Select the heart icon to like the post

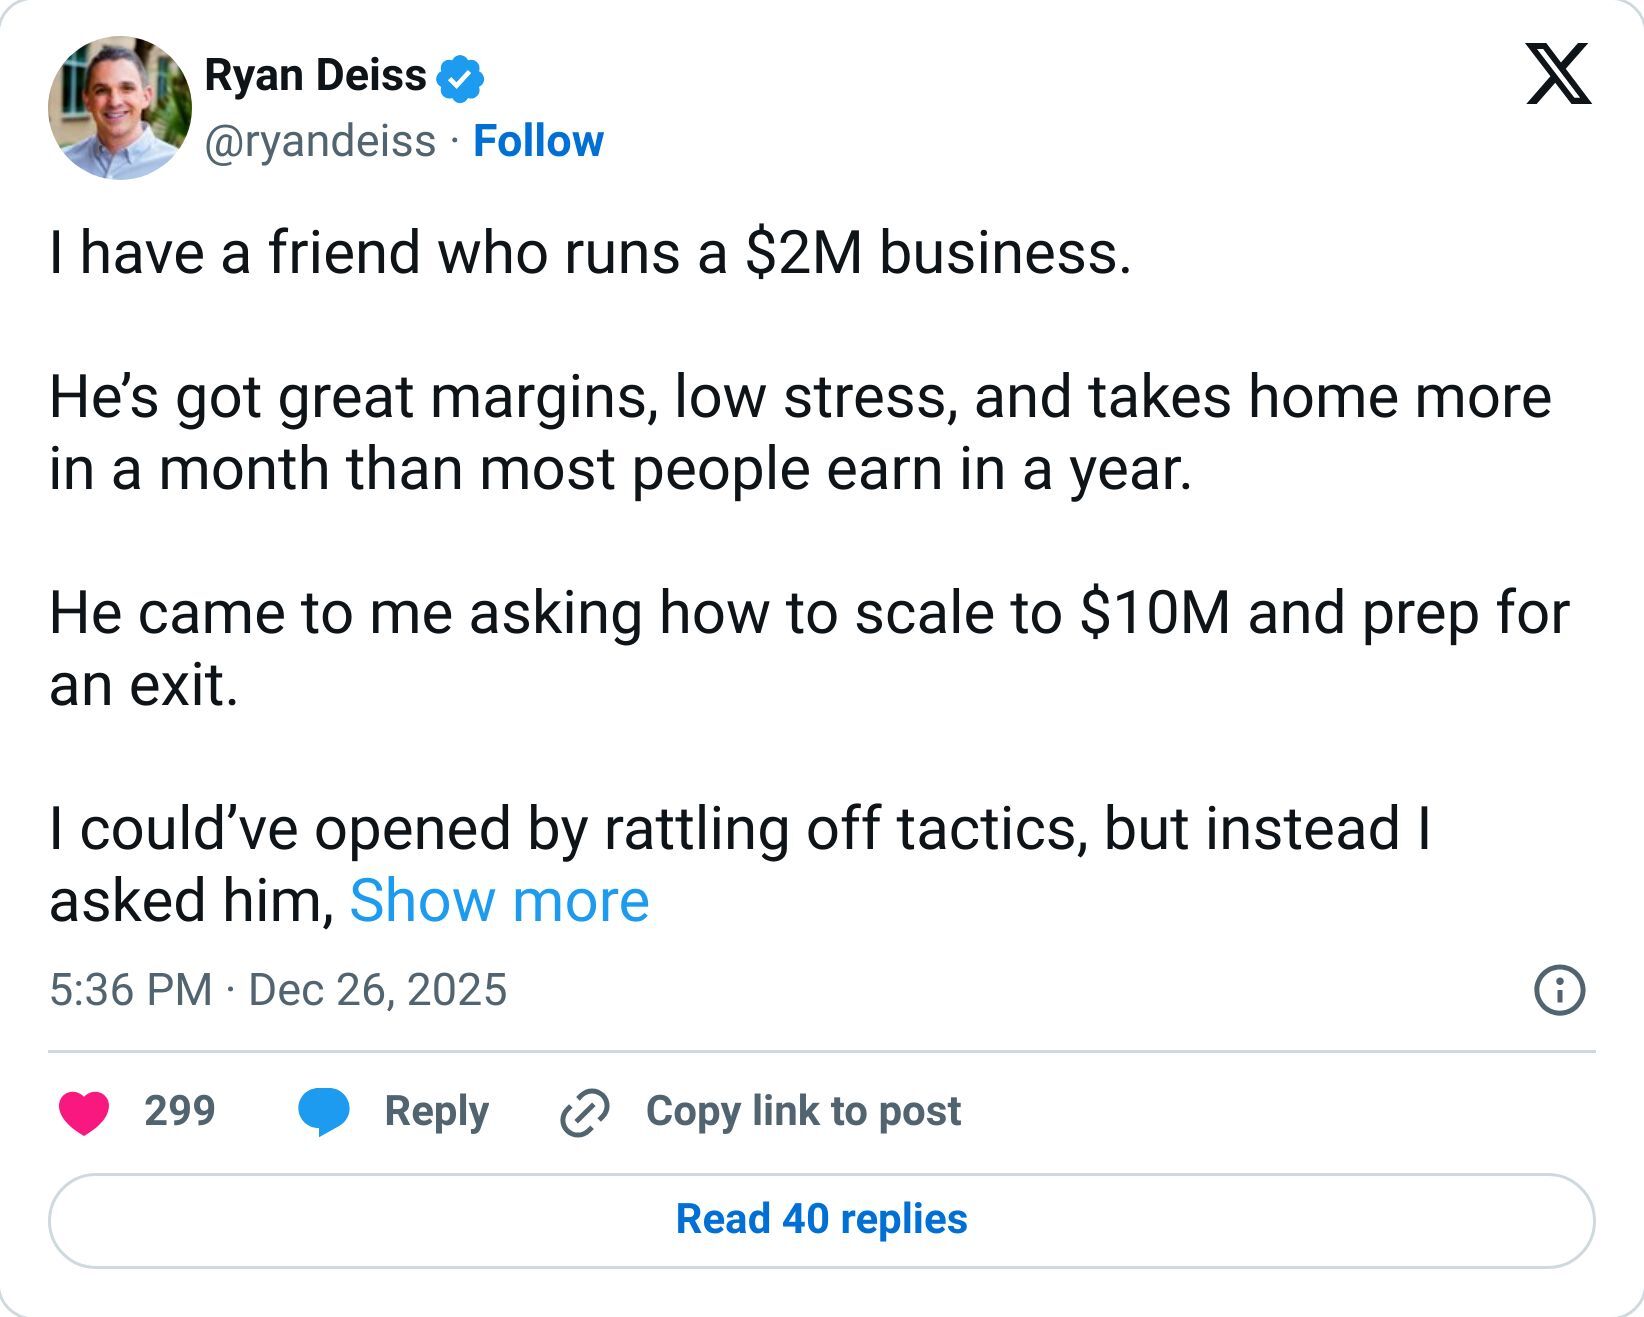[84, 1110]
